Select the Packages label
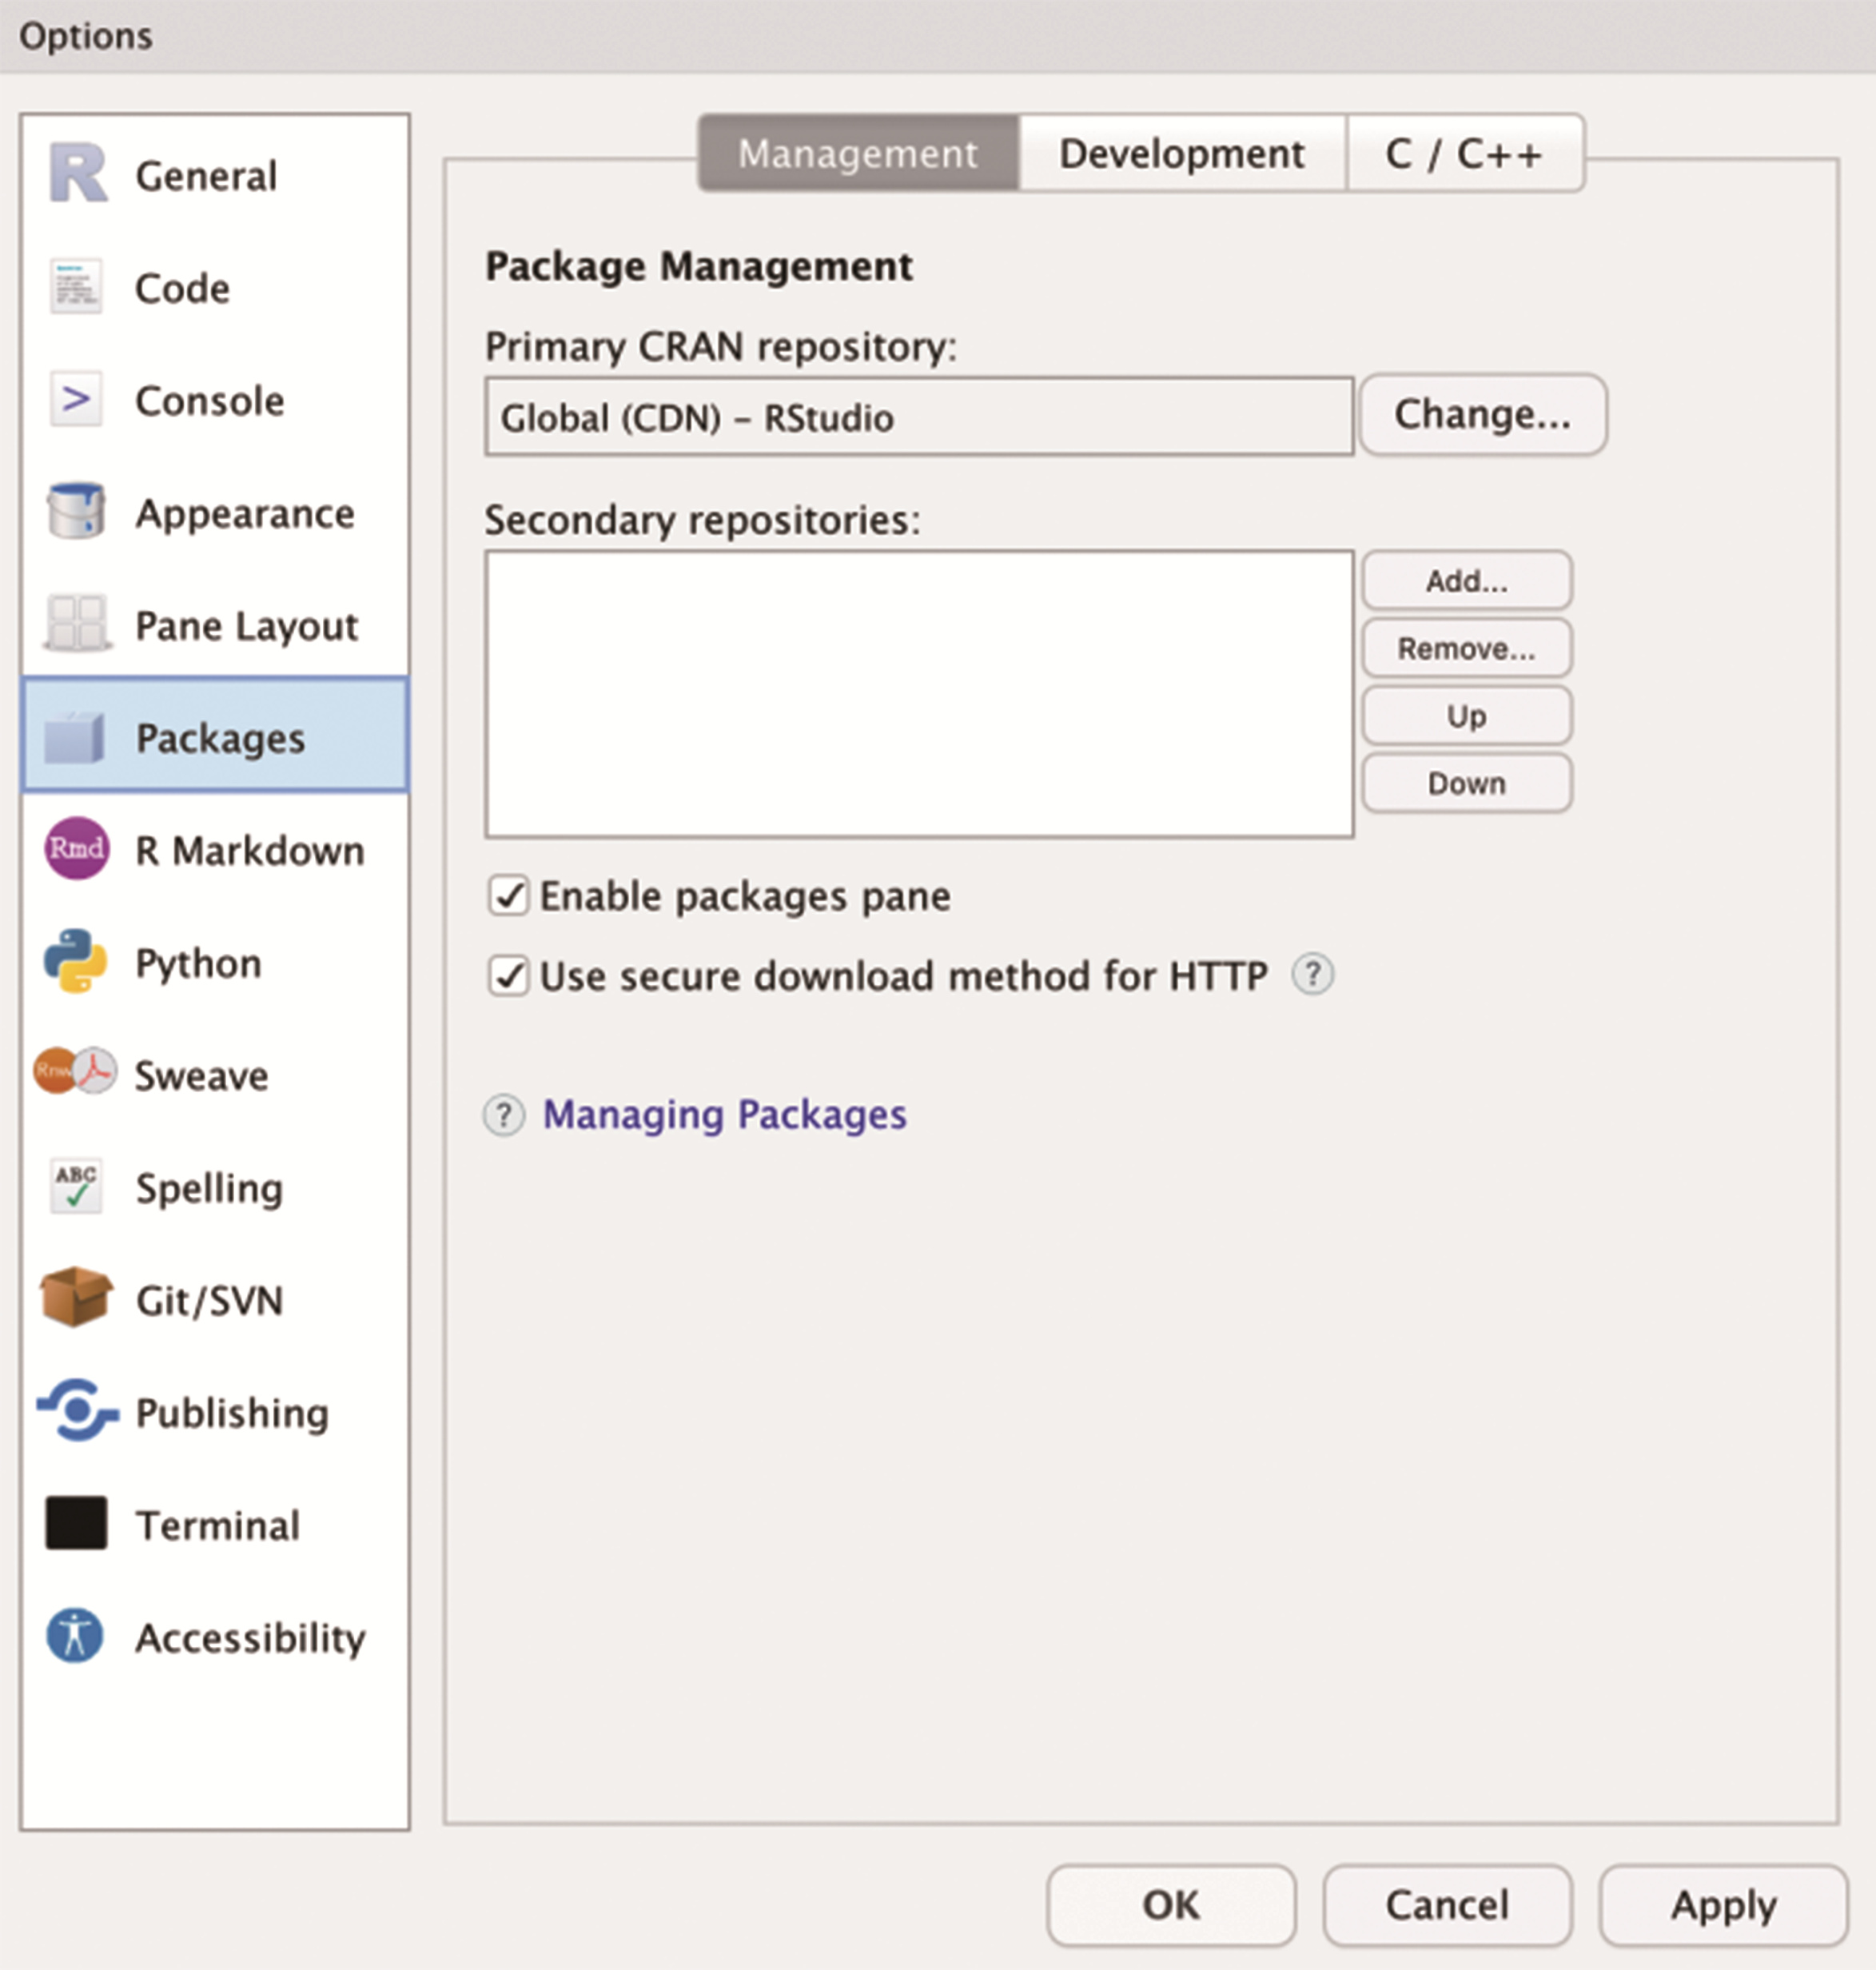1876x1970 pixels. coord(220,739)
